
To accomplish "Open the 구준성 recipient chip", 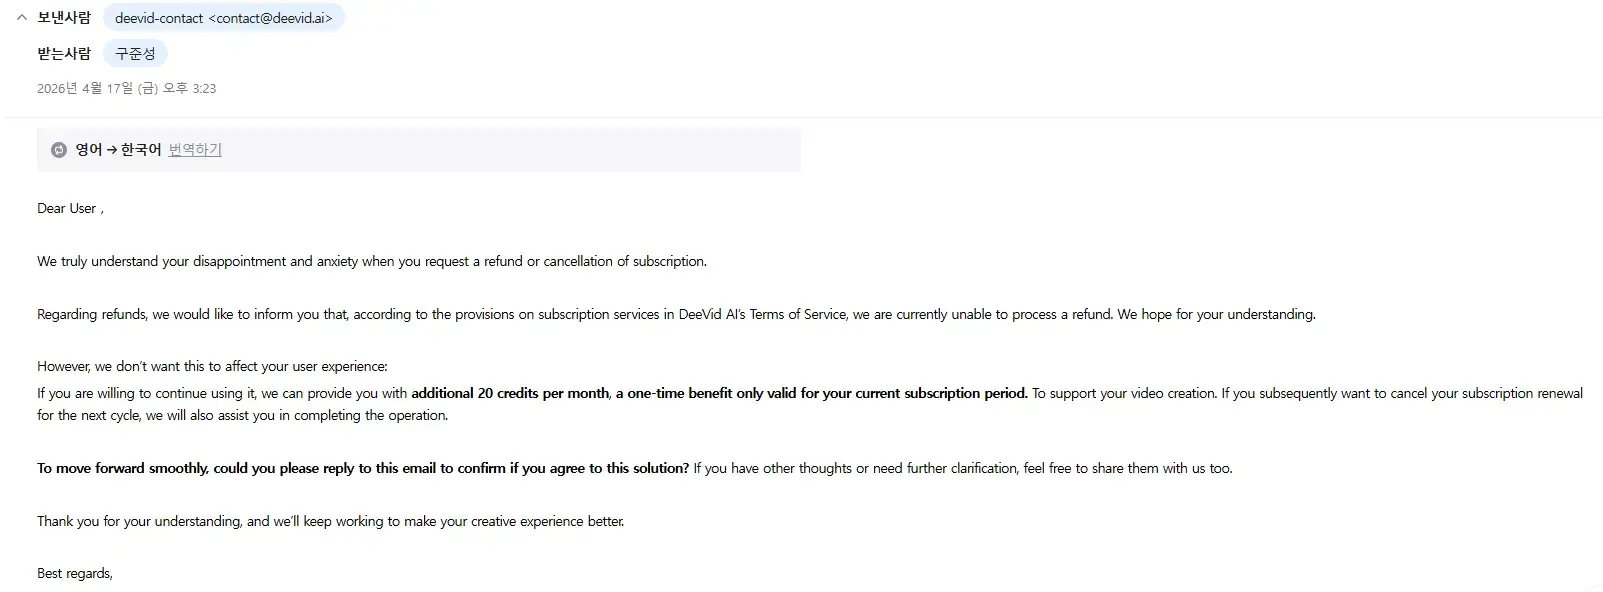I will (135, 54).
